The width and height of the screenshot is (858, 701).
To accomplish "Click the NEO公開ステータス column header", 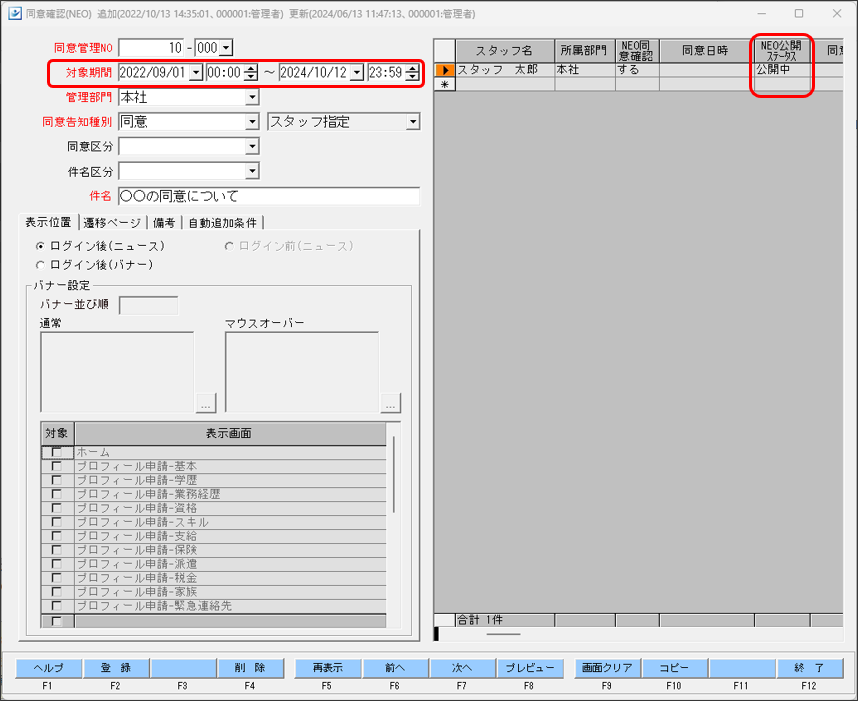I will 781,51.
